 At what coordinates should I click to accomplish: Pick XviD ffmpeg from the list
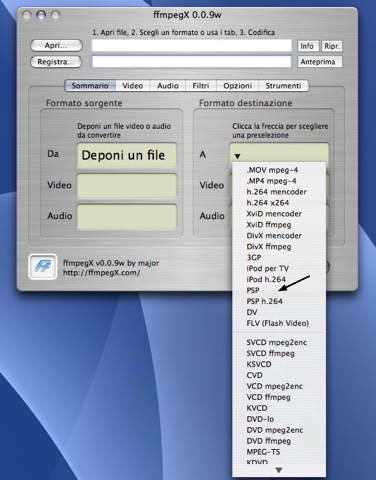click(279, 225)
